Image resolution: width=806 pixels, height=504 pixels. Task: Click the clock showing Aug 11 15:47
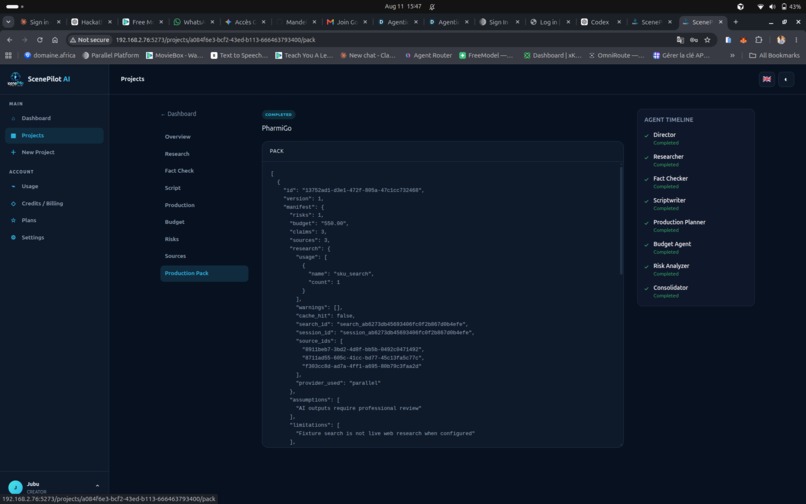point(402,7)
